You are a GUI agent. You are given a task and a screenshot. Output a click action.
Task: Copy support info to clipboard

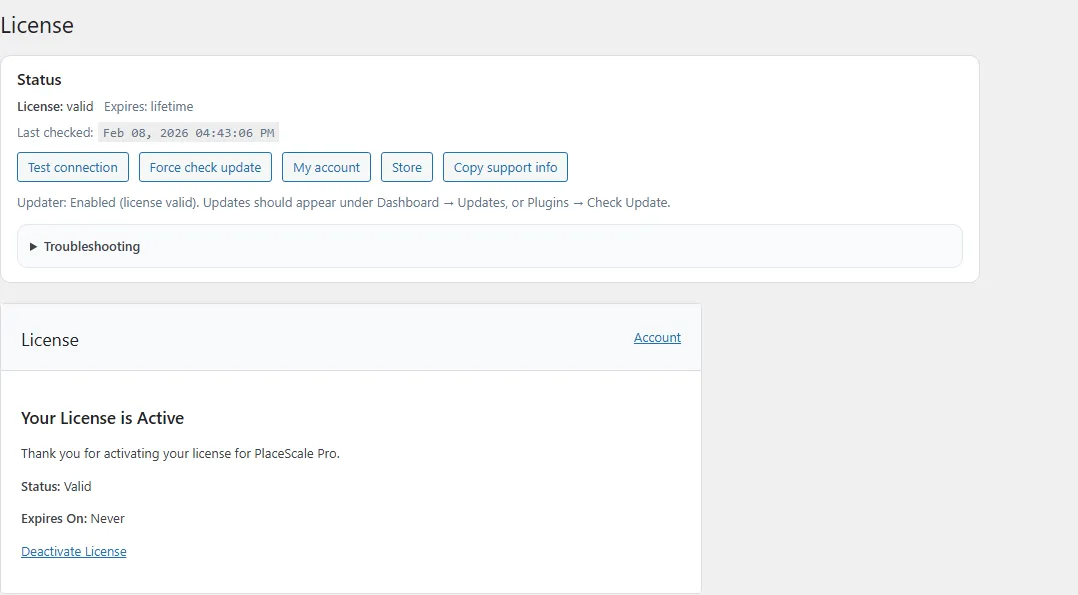coord(505,167)
